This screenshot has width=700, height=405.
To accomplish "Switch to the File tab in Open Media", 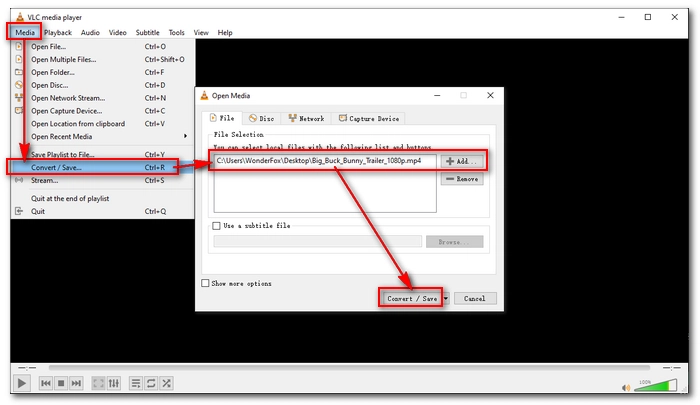I will (222, 118).
